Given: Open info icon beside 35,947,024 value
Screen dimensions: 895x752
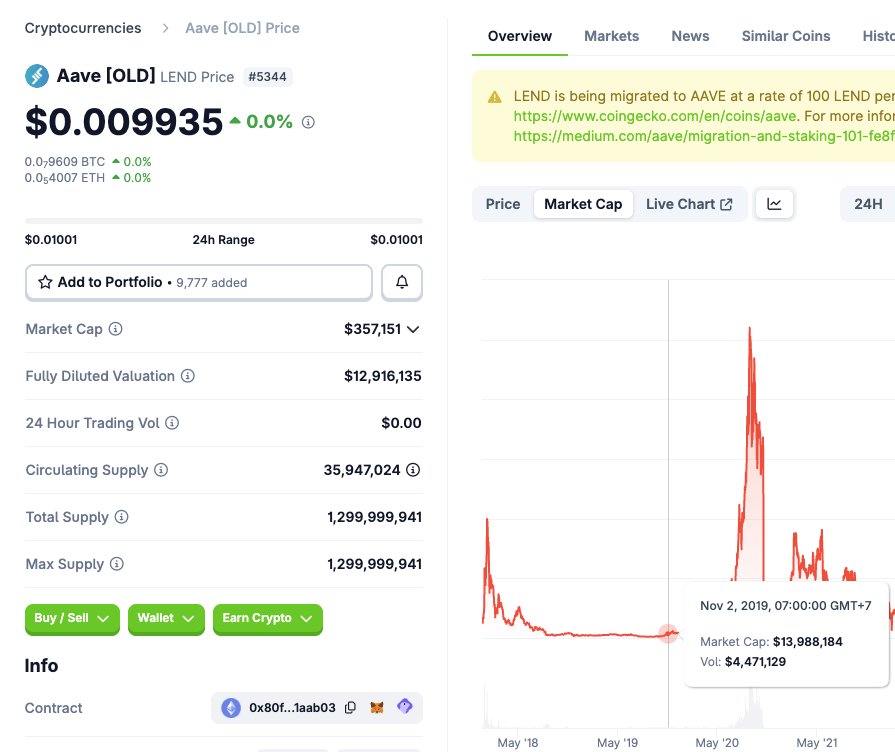Looking at the screenshot, I should tap(413, 470).
